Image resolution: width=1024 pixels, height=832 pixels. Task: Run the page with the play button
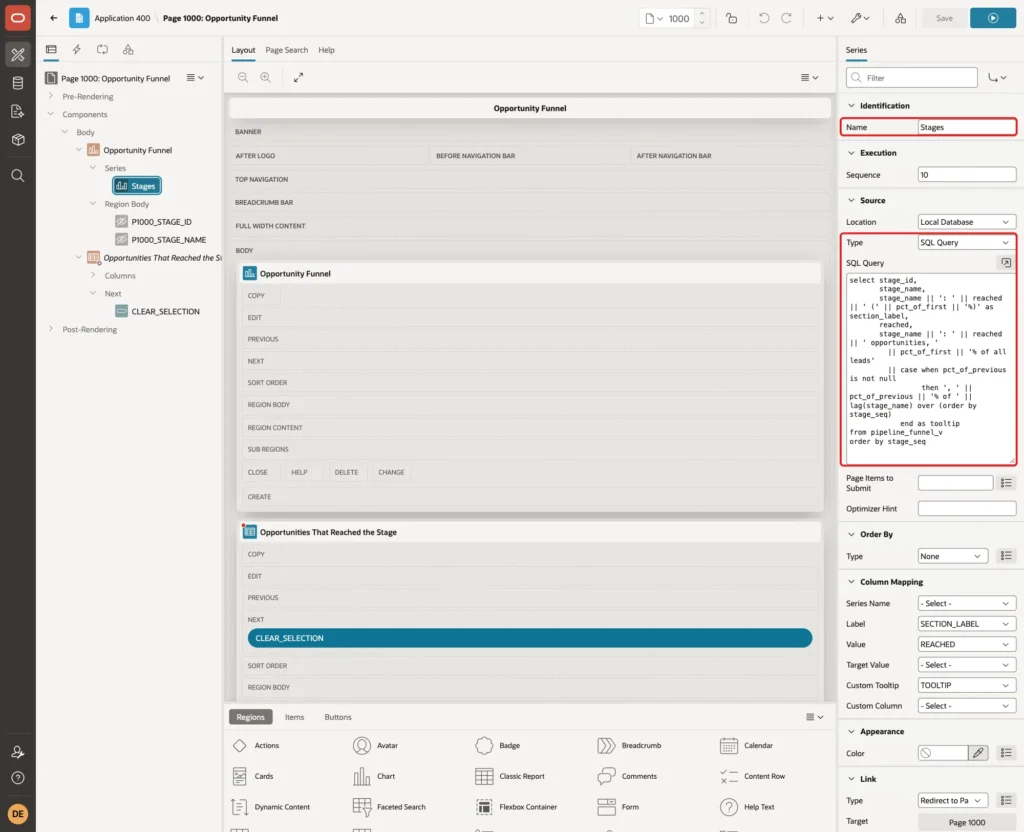992,18
